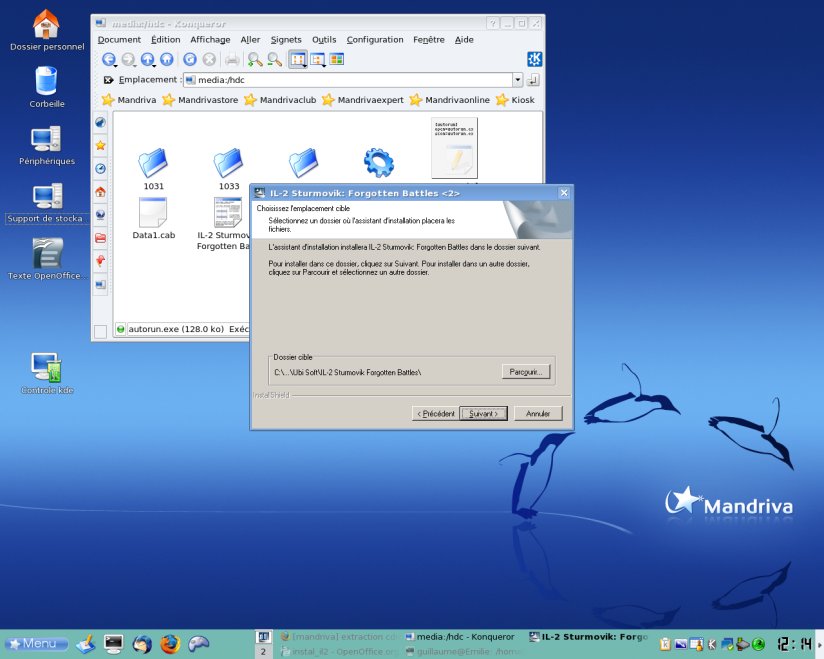Image resolution: width=824 pixels, height=659 pixels.
Task: Open the Document menu
Action: pyautogui.click(x=119, y=39)
